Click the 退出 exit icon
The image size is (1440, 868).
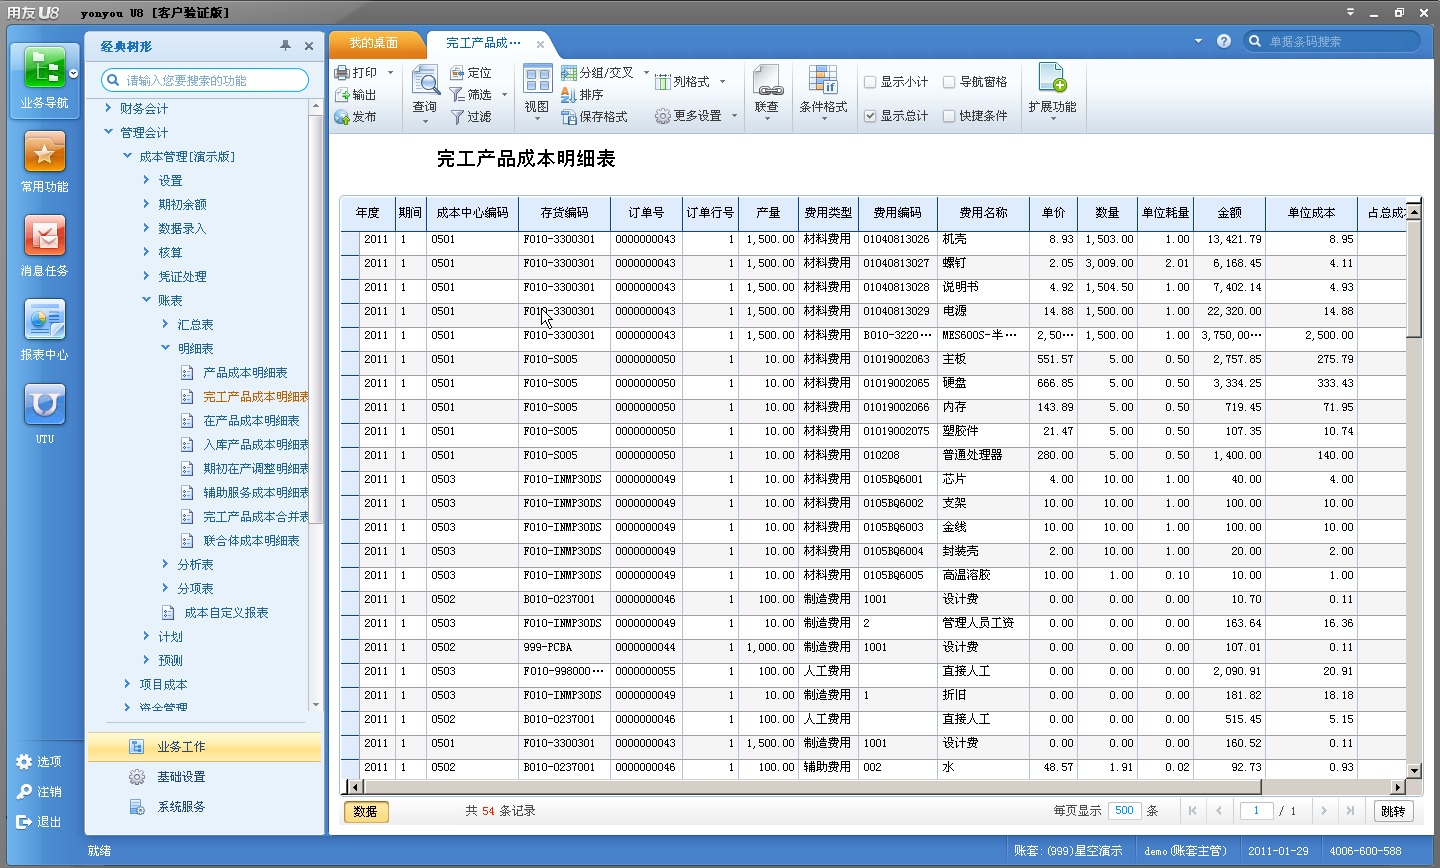[x=25, y=822]
